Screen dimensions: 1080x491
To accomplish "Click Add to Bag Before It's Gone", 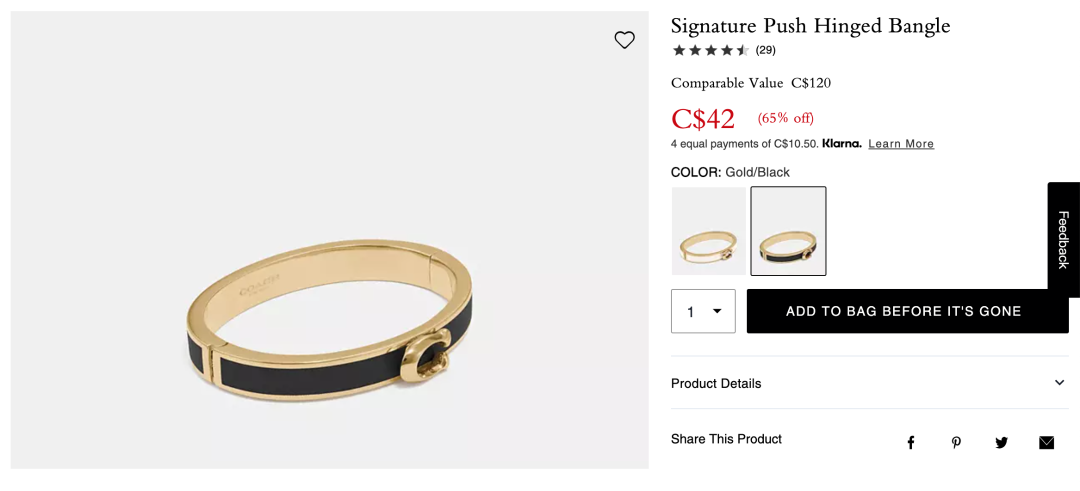I will pyautogui.click(x=907, y=311).
